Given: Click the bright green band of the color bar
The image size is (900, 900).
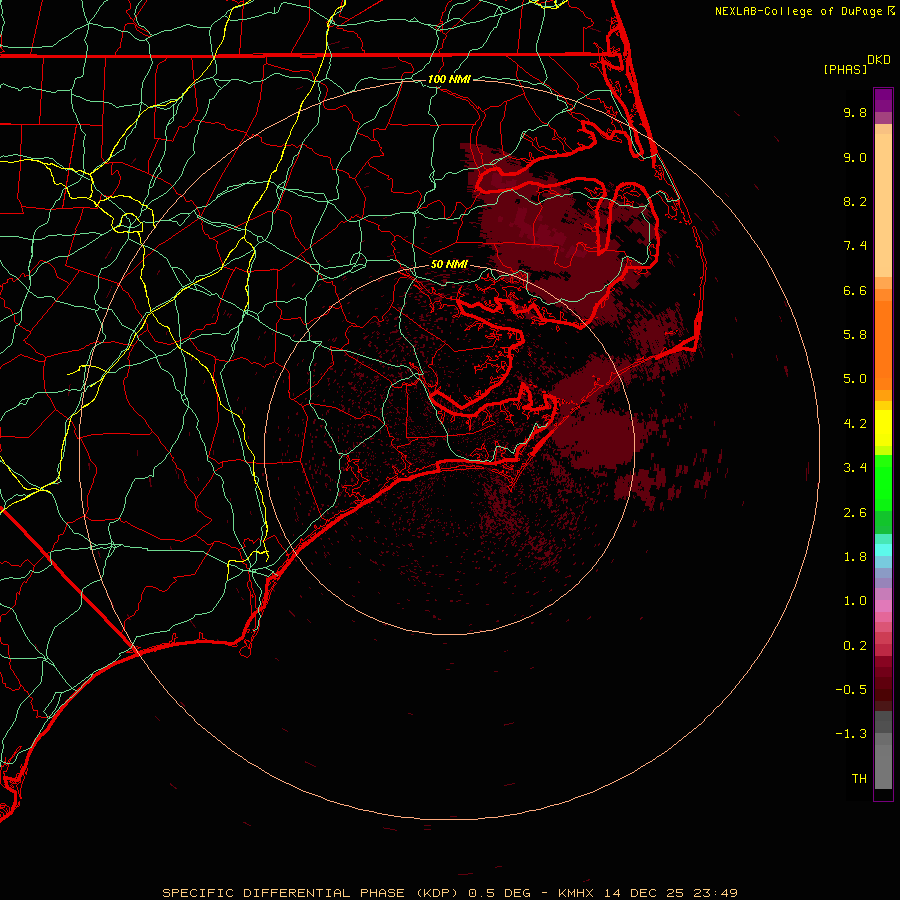Looking at the screenshot, I should click(x=883, y=481).
